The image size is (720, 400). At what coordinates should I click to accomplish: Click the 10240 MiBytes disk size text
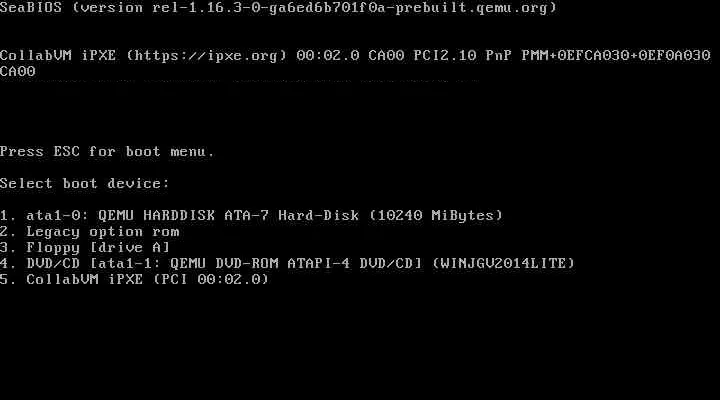(x=436, y=215)
